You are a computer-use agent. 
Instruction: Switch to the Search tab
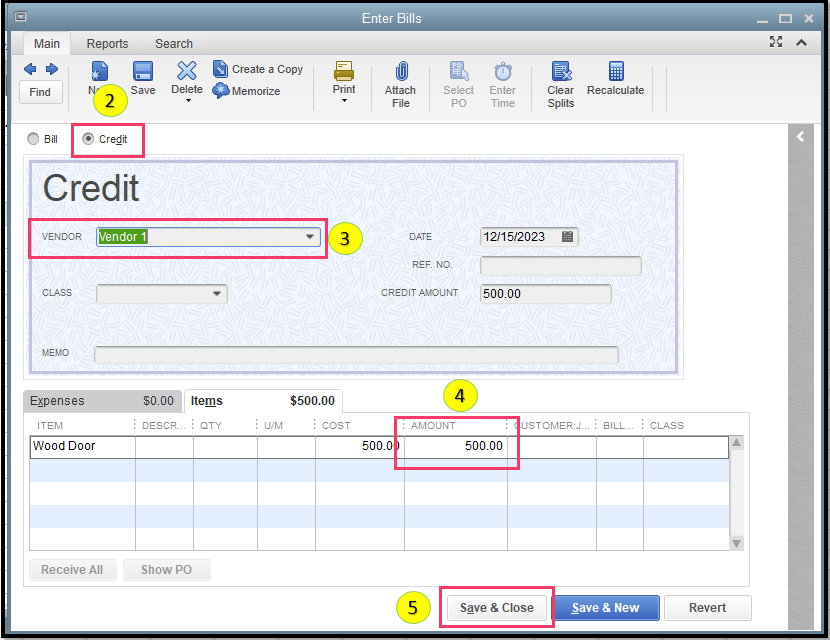coord(174,43)
